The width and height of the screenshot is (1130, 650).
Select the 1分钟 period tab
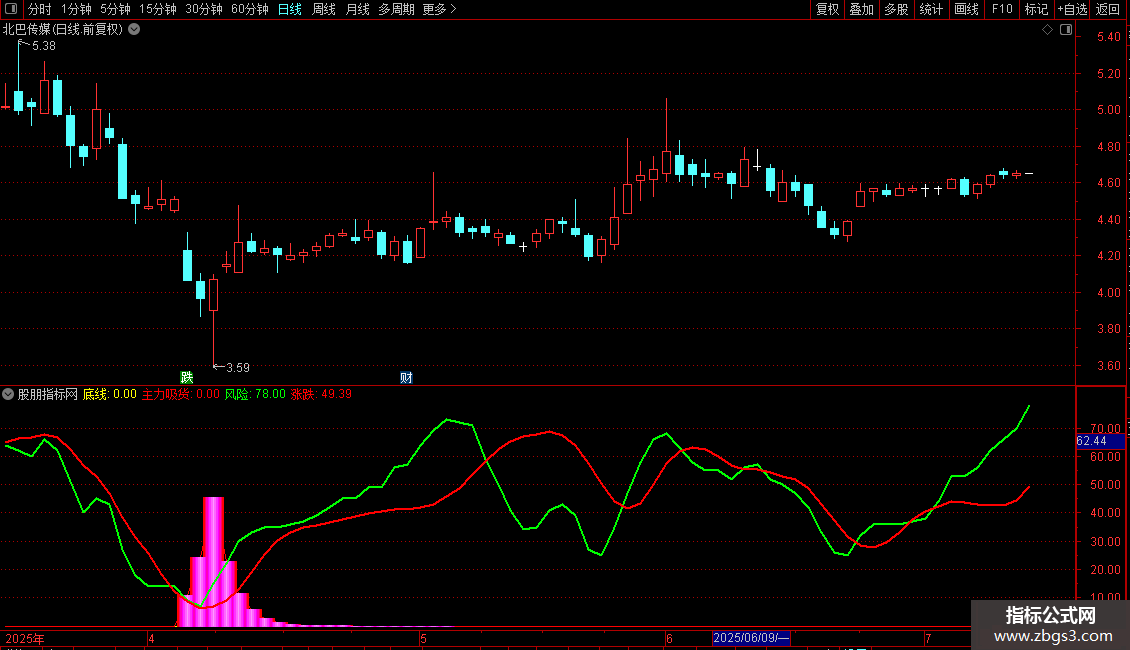point(76,9)
